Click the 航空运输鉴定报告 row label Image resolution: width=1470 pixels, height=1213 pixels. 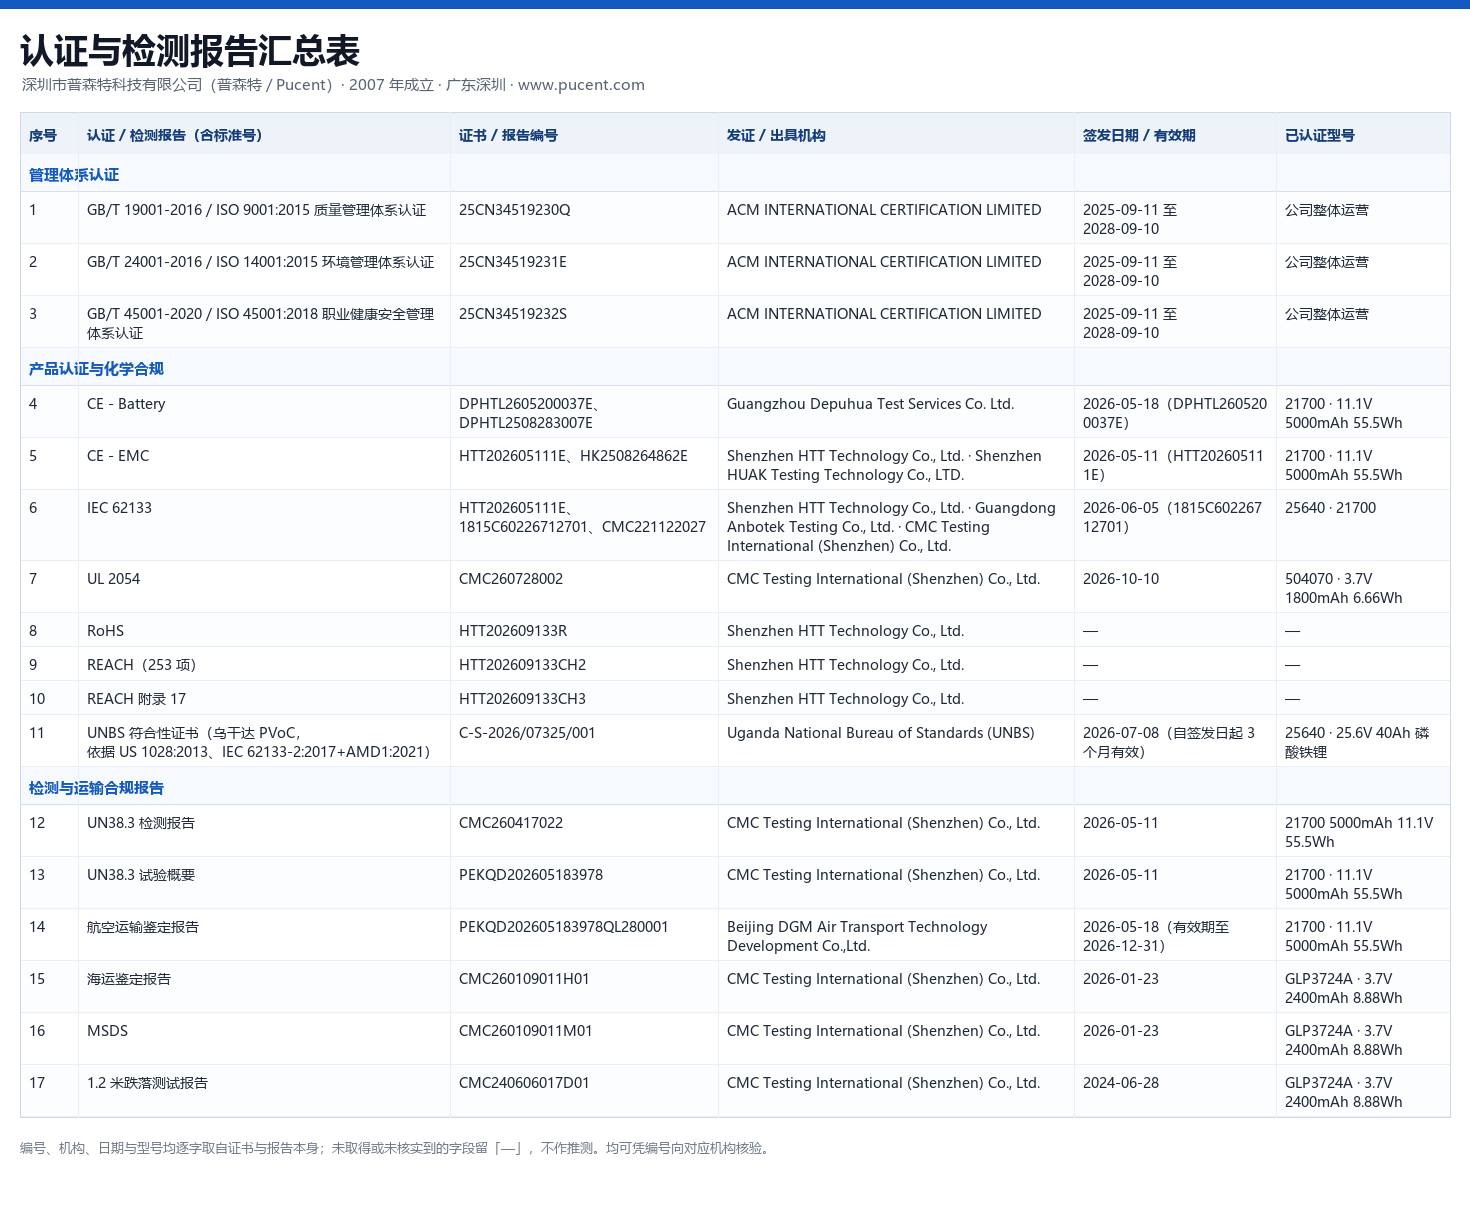143,927
